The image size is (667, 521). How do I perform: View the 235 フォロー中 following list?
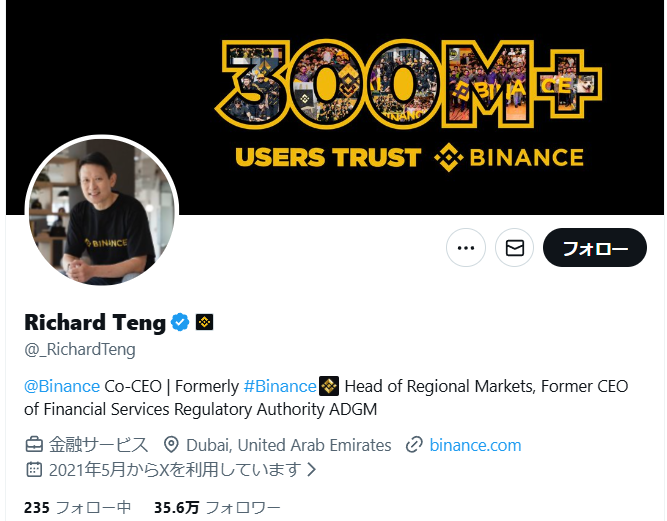point(77,507)
